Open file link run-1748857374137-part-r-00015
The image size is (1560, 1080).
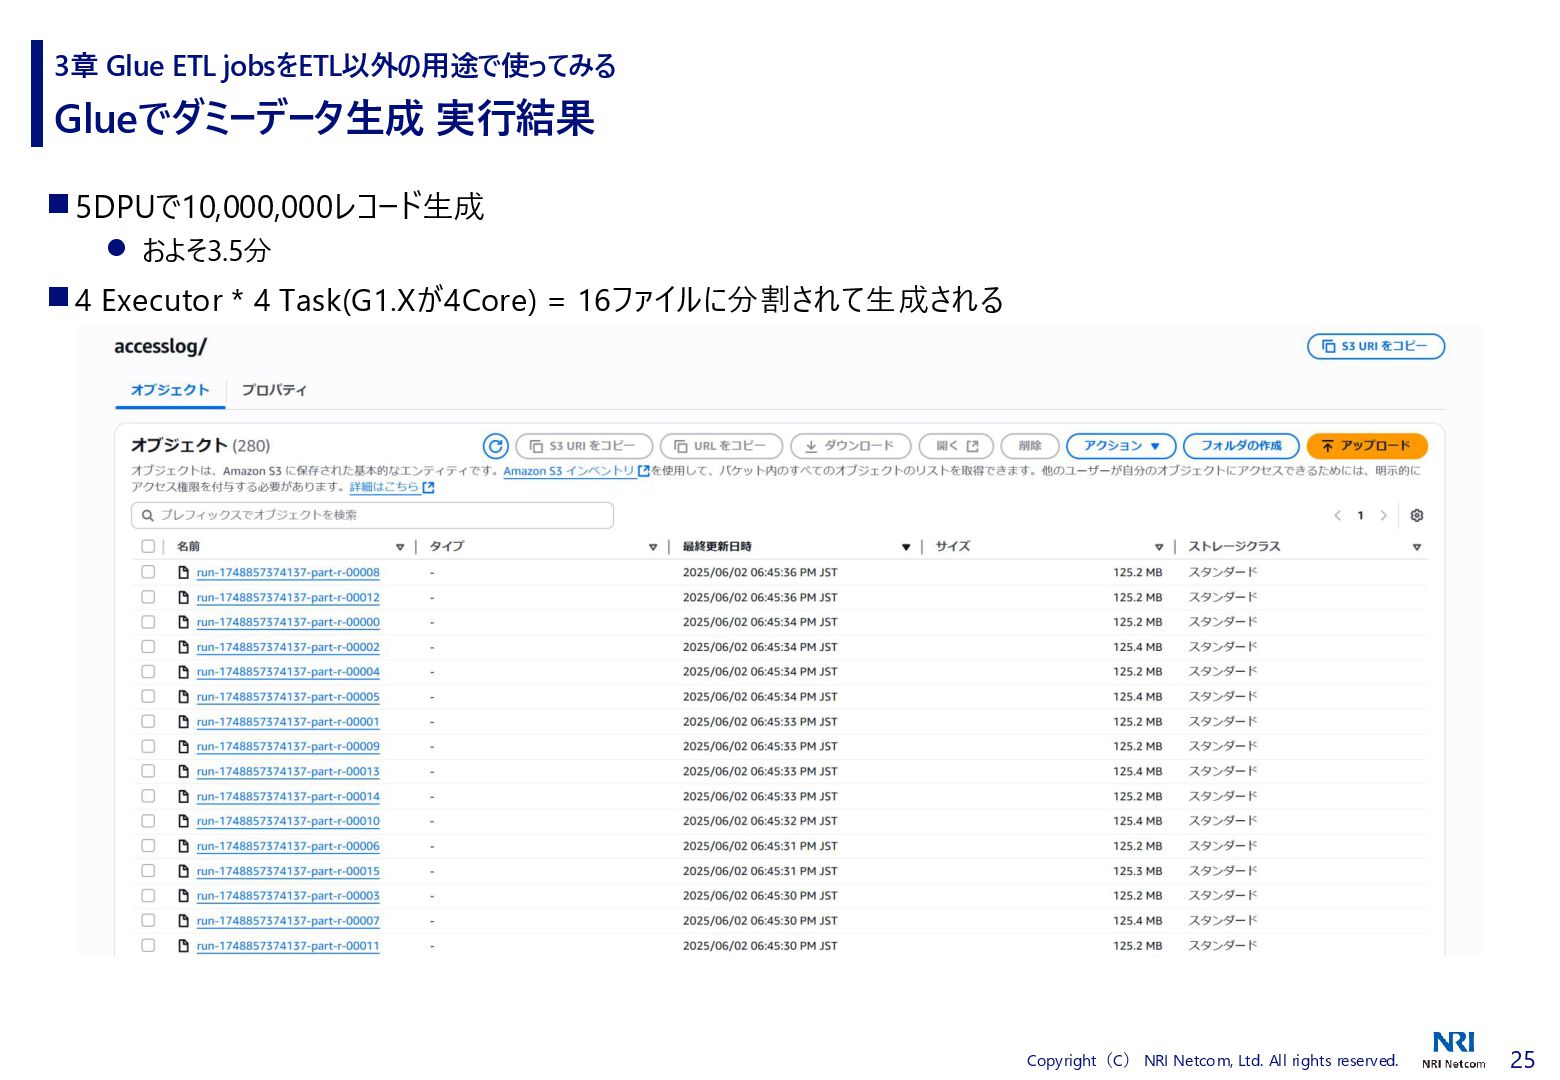288,871
